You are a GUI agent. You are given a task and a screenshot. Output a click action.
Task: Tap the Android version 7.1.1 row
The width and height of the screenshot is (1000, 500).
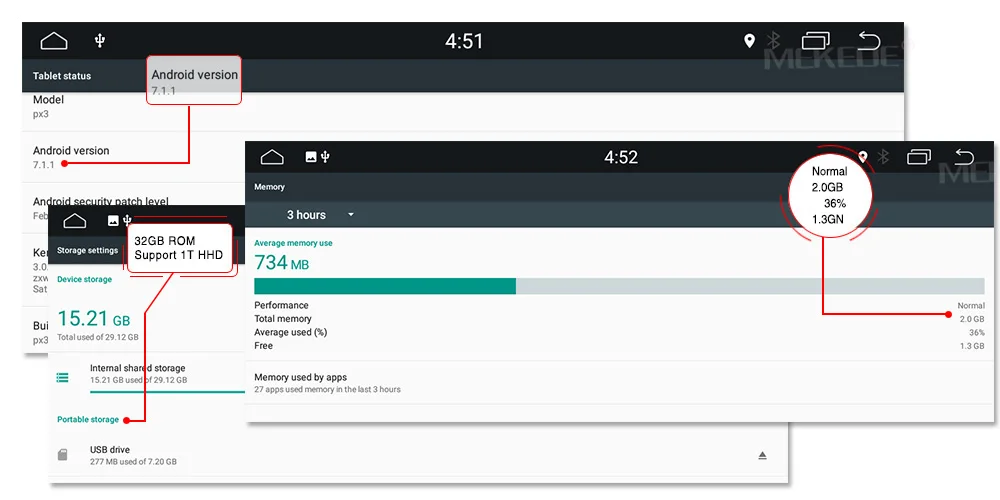coord(134,157)
